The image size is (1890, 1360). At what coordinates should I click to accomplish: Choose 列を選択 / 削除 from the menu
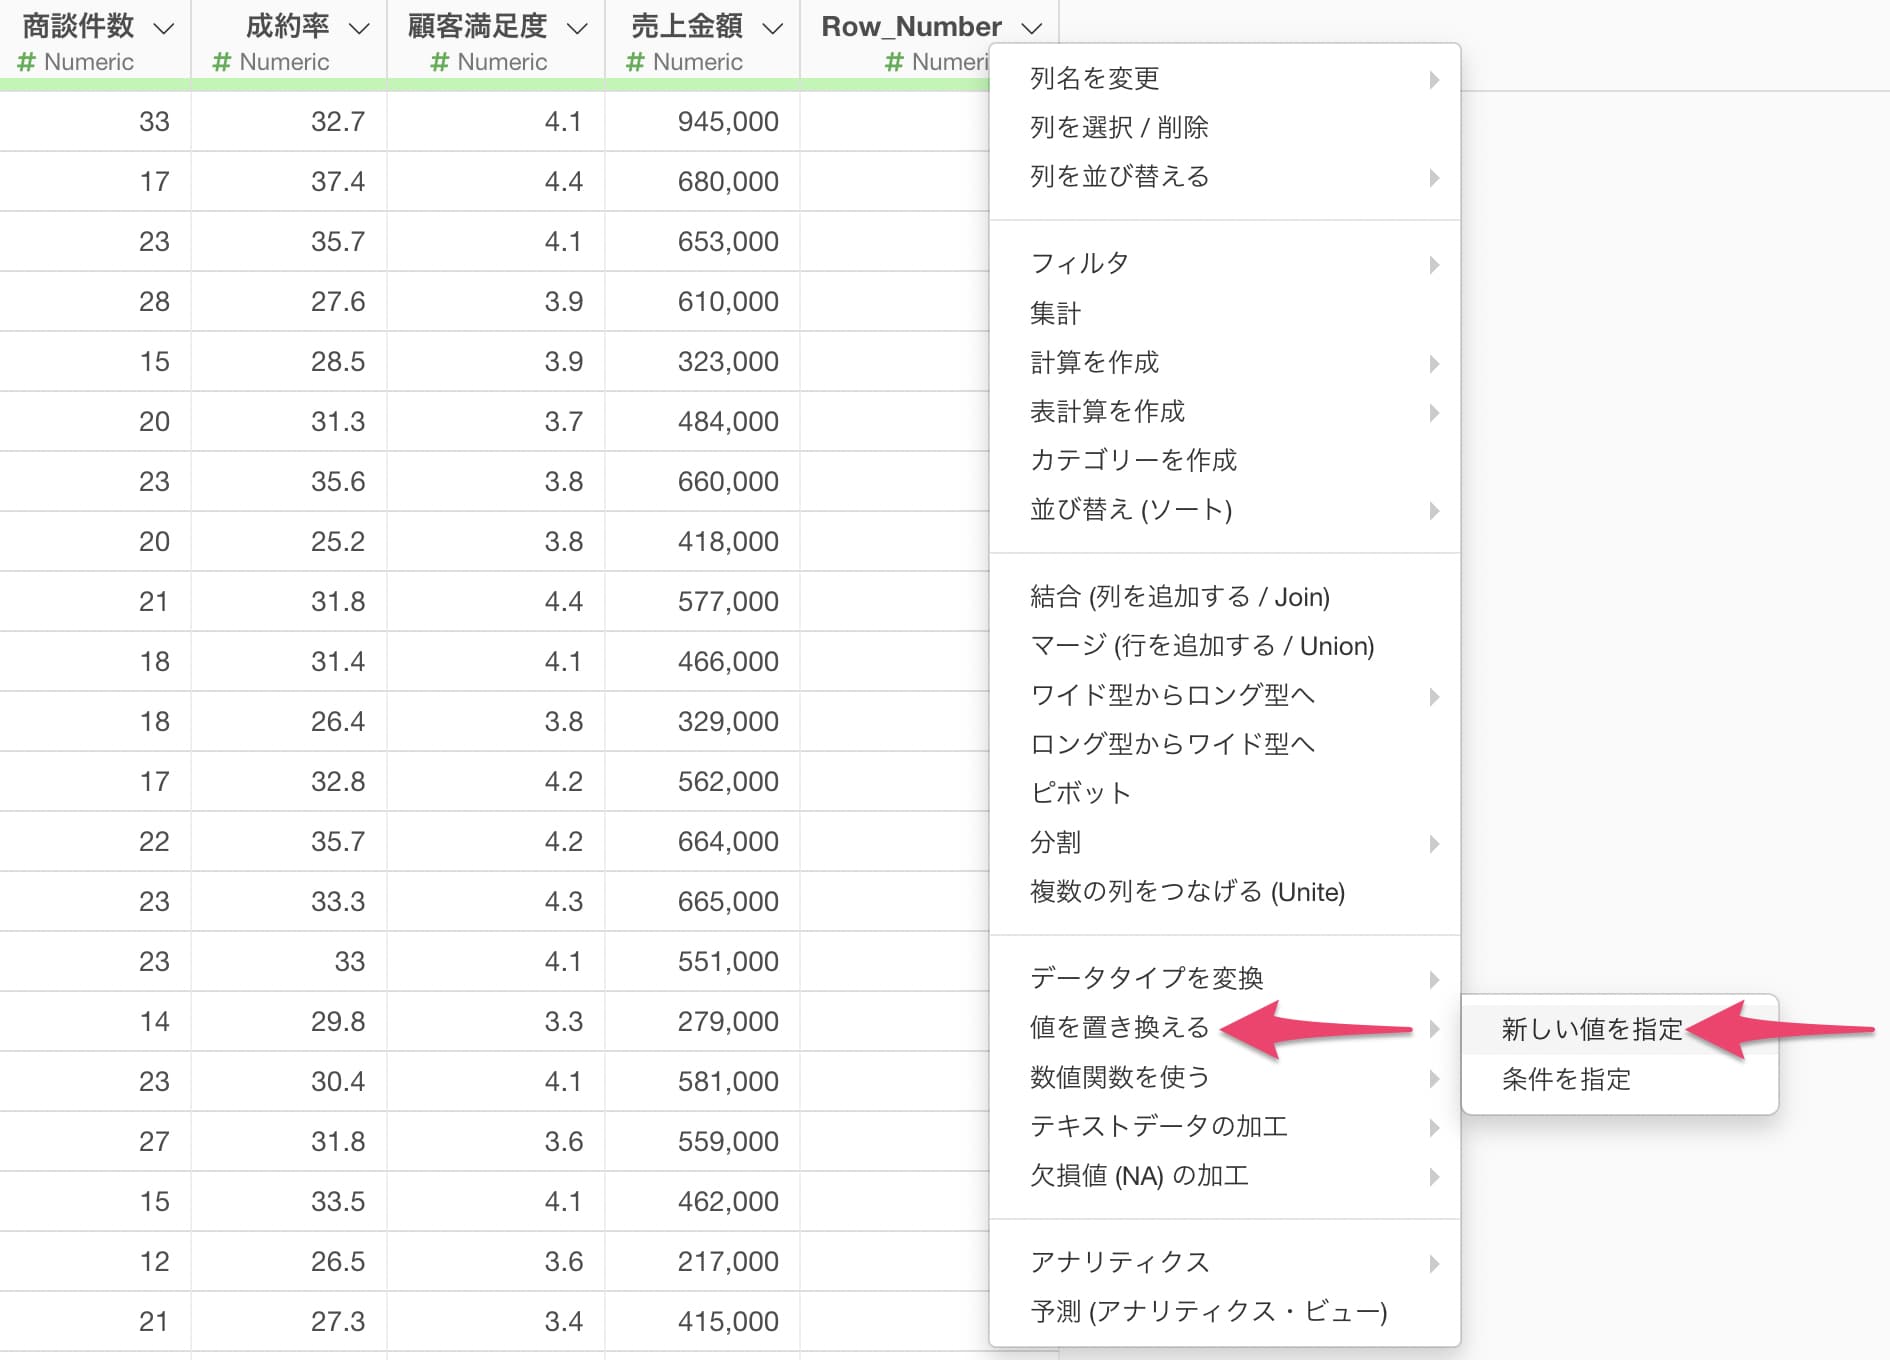click(x=1225, y=127)
